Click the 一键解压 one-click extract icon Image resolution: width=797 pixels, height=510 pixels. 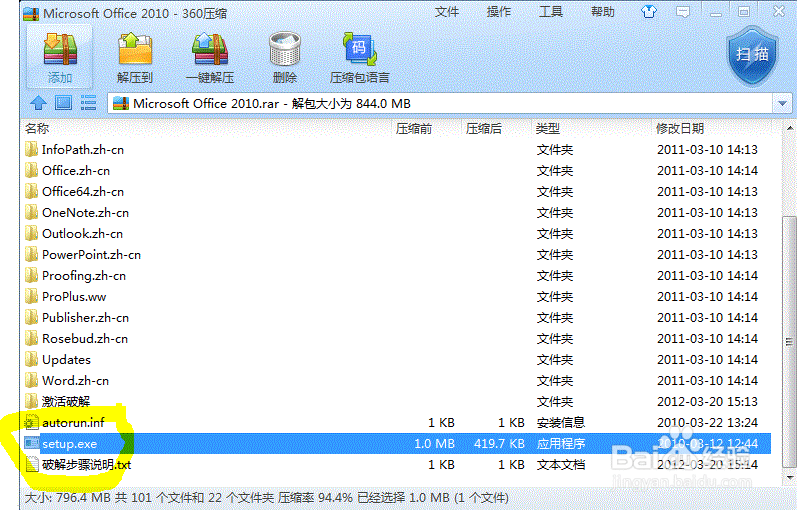[x=210, y=57]
